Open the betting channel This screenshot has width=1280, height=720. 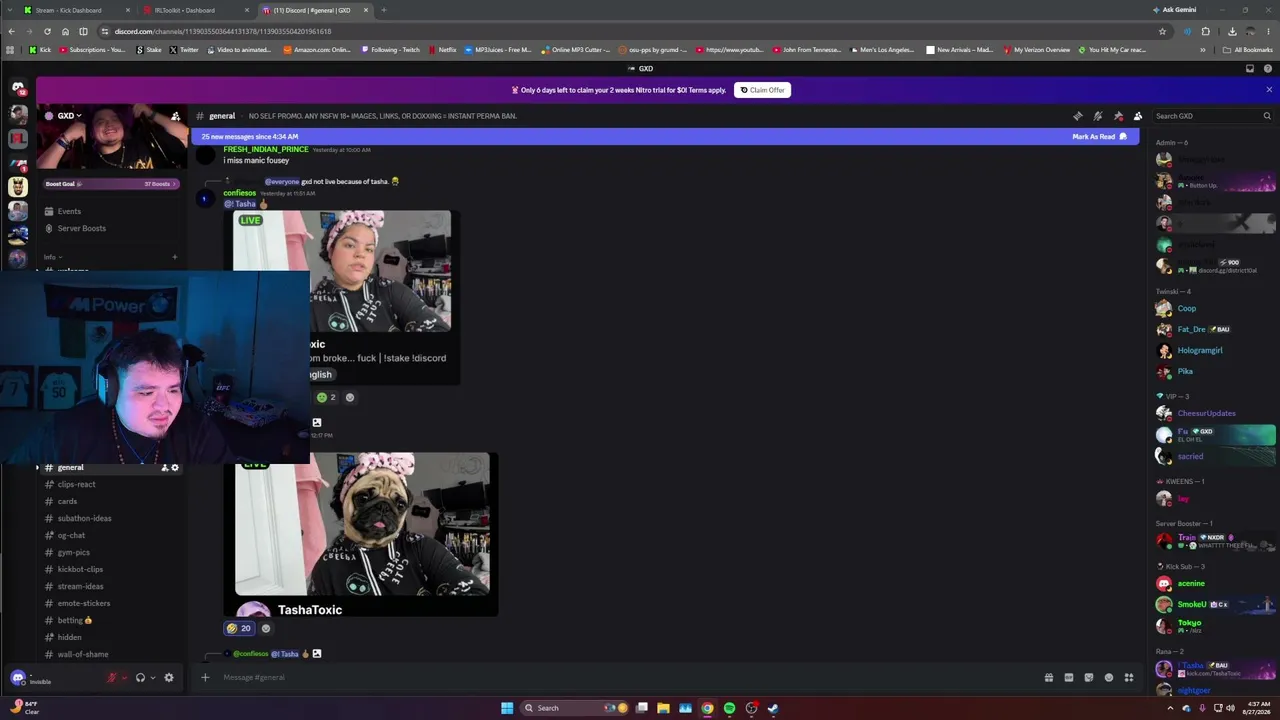74,620
